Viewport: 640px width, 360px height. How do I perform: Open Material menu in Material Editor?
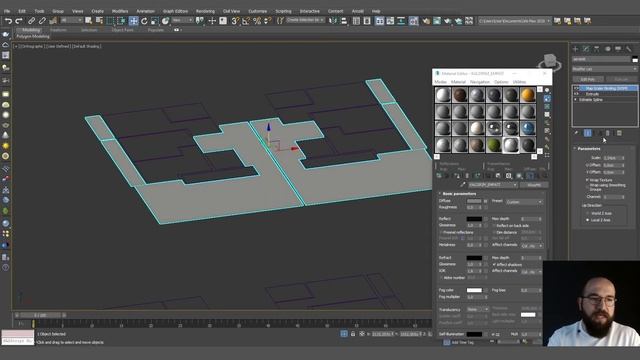tap(458, 82)
